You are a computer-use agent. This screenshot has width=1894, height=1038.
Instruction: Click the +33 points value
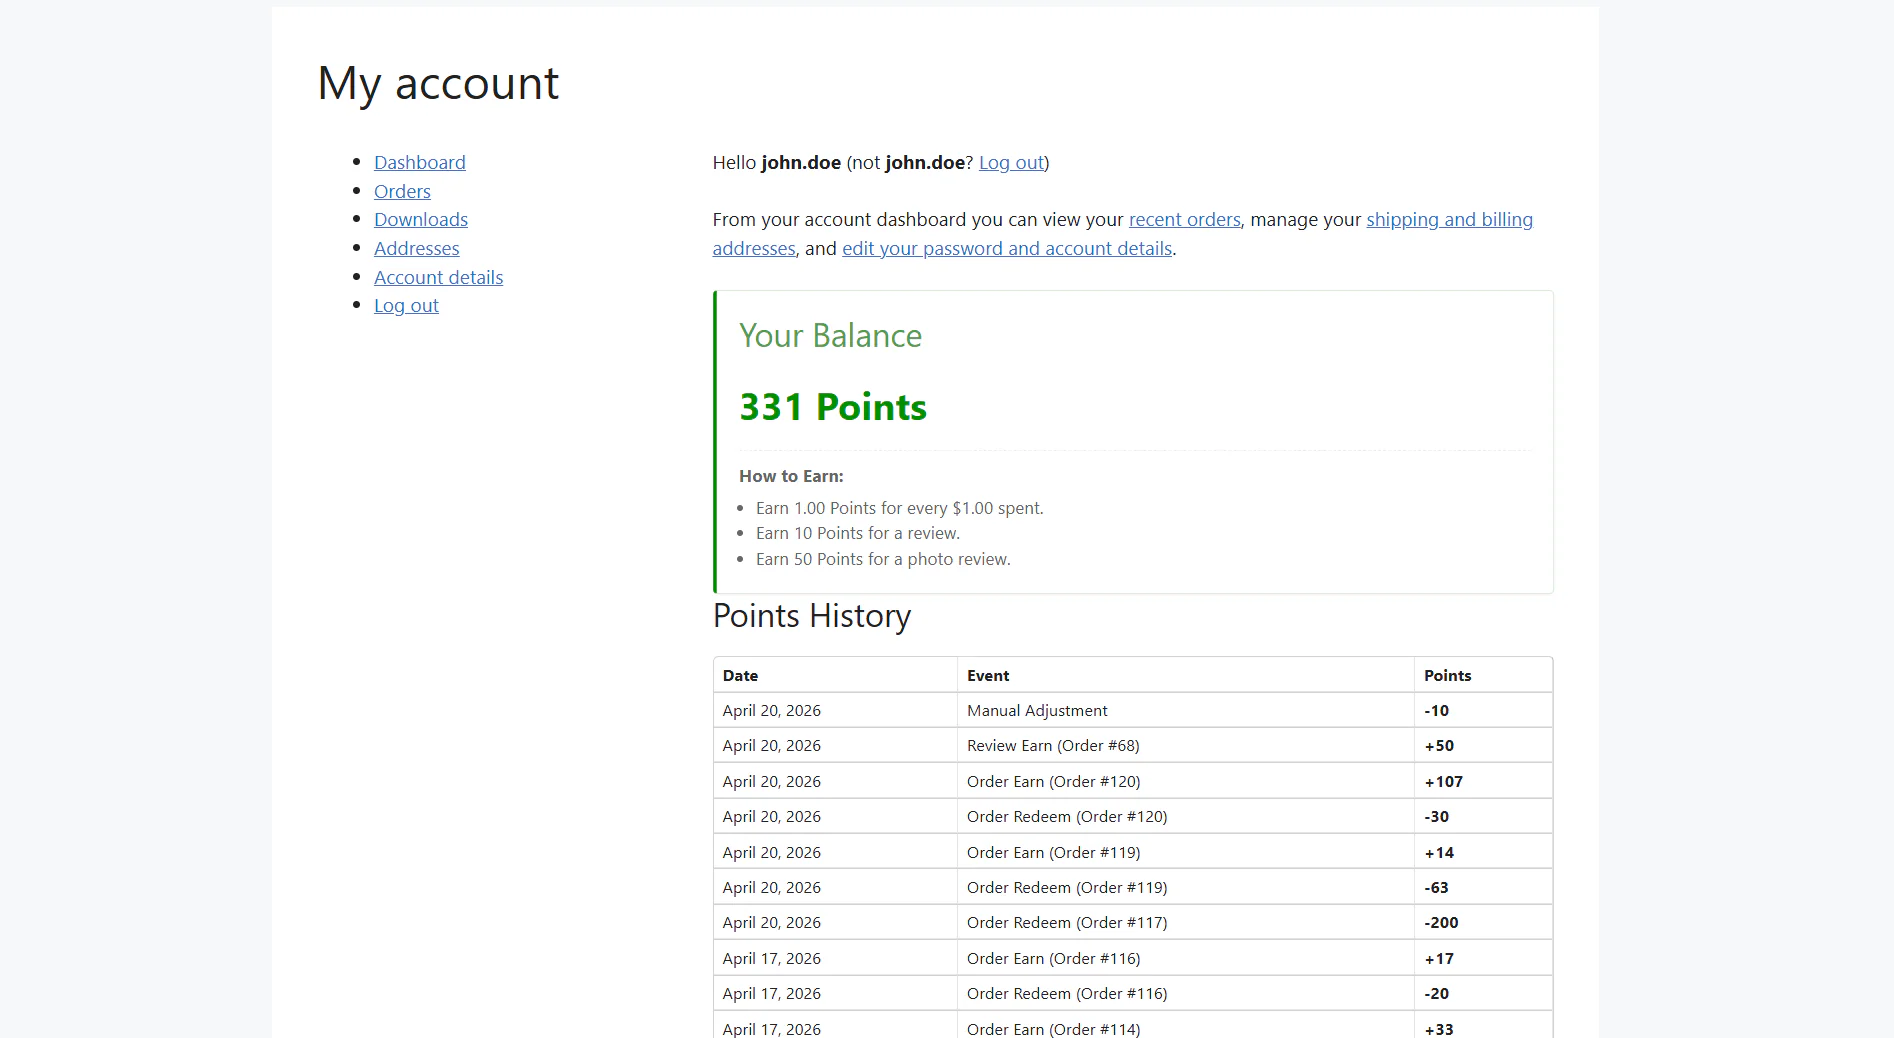(x=1439, y=1029)
